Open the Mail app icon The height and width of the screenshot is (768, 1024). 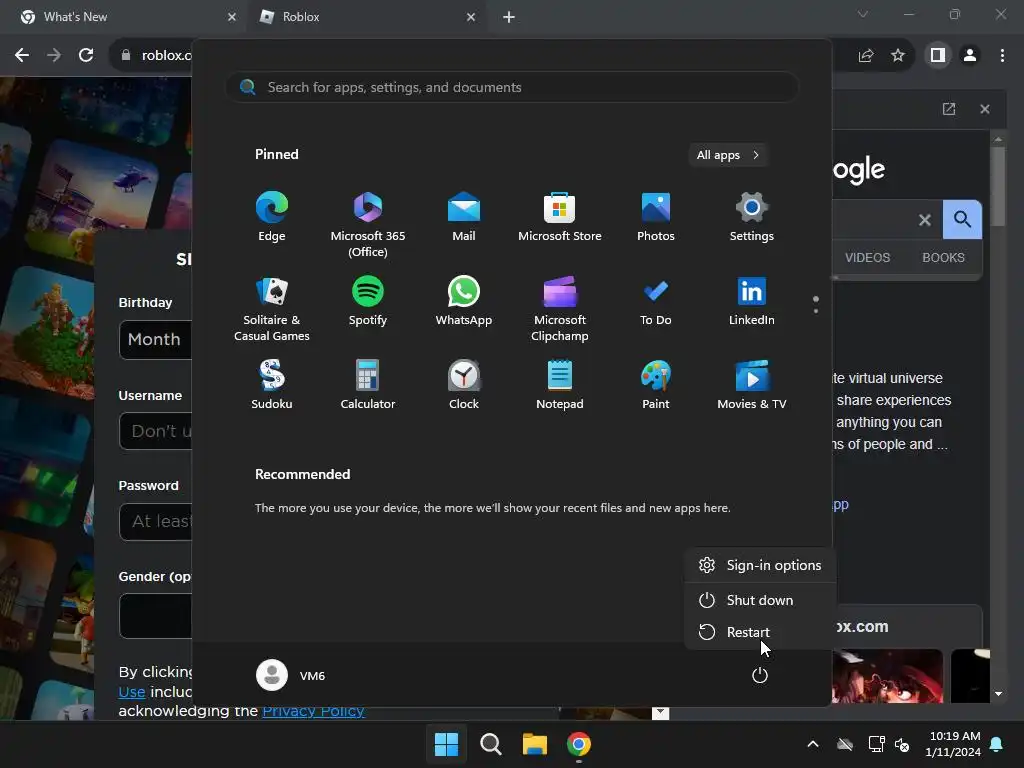point(464,217)
